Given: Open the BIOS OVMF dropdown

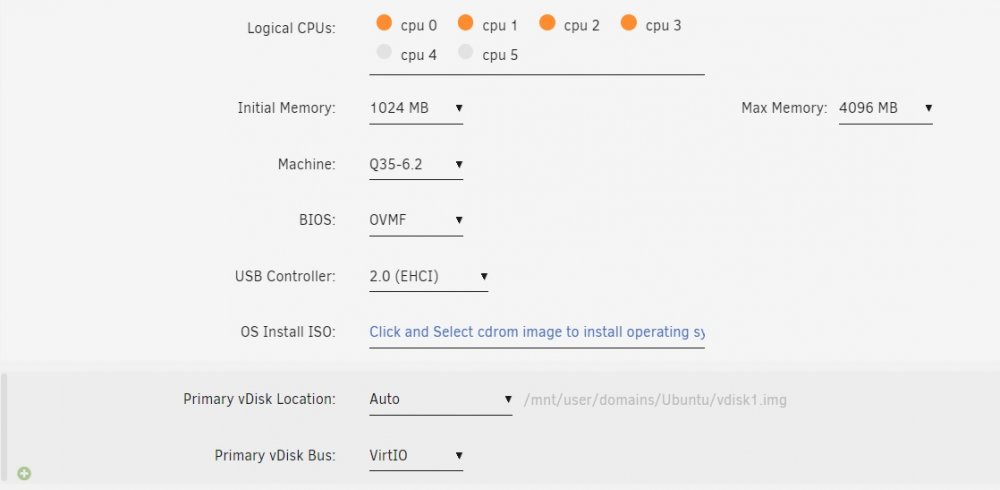Looking at the screenshot, I should (416, 221).
